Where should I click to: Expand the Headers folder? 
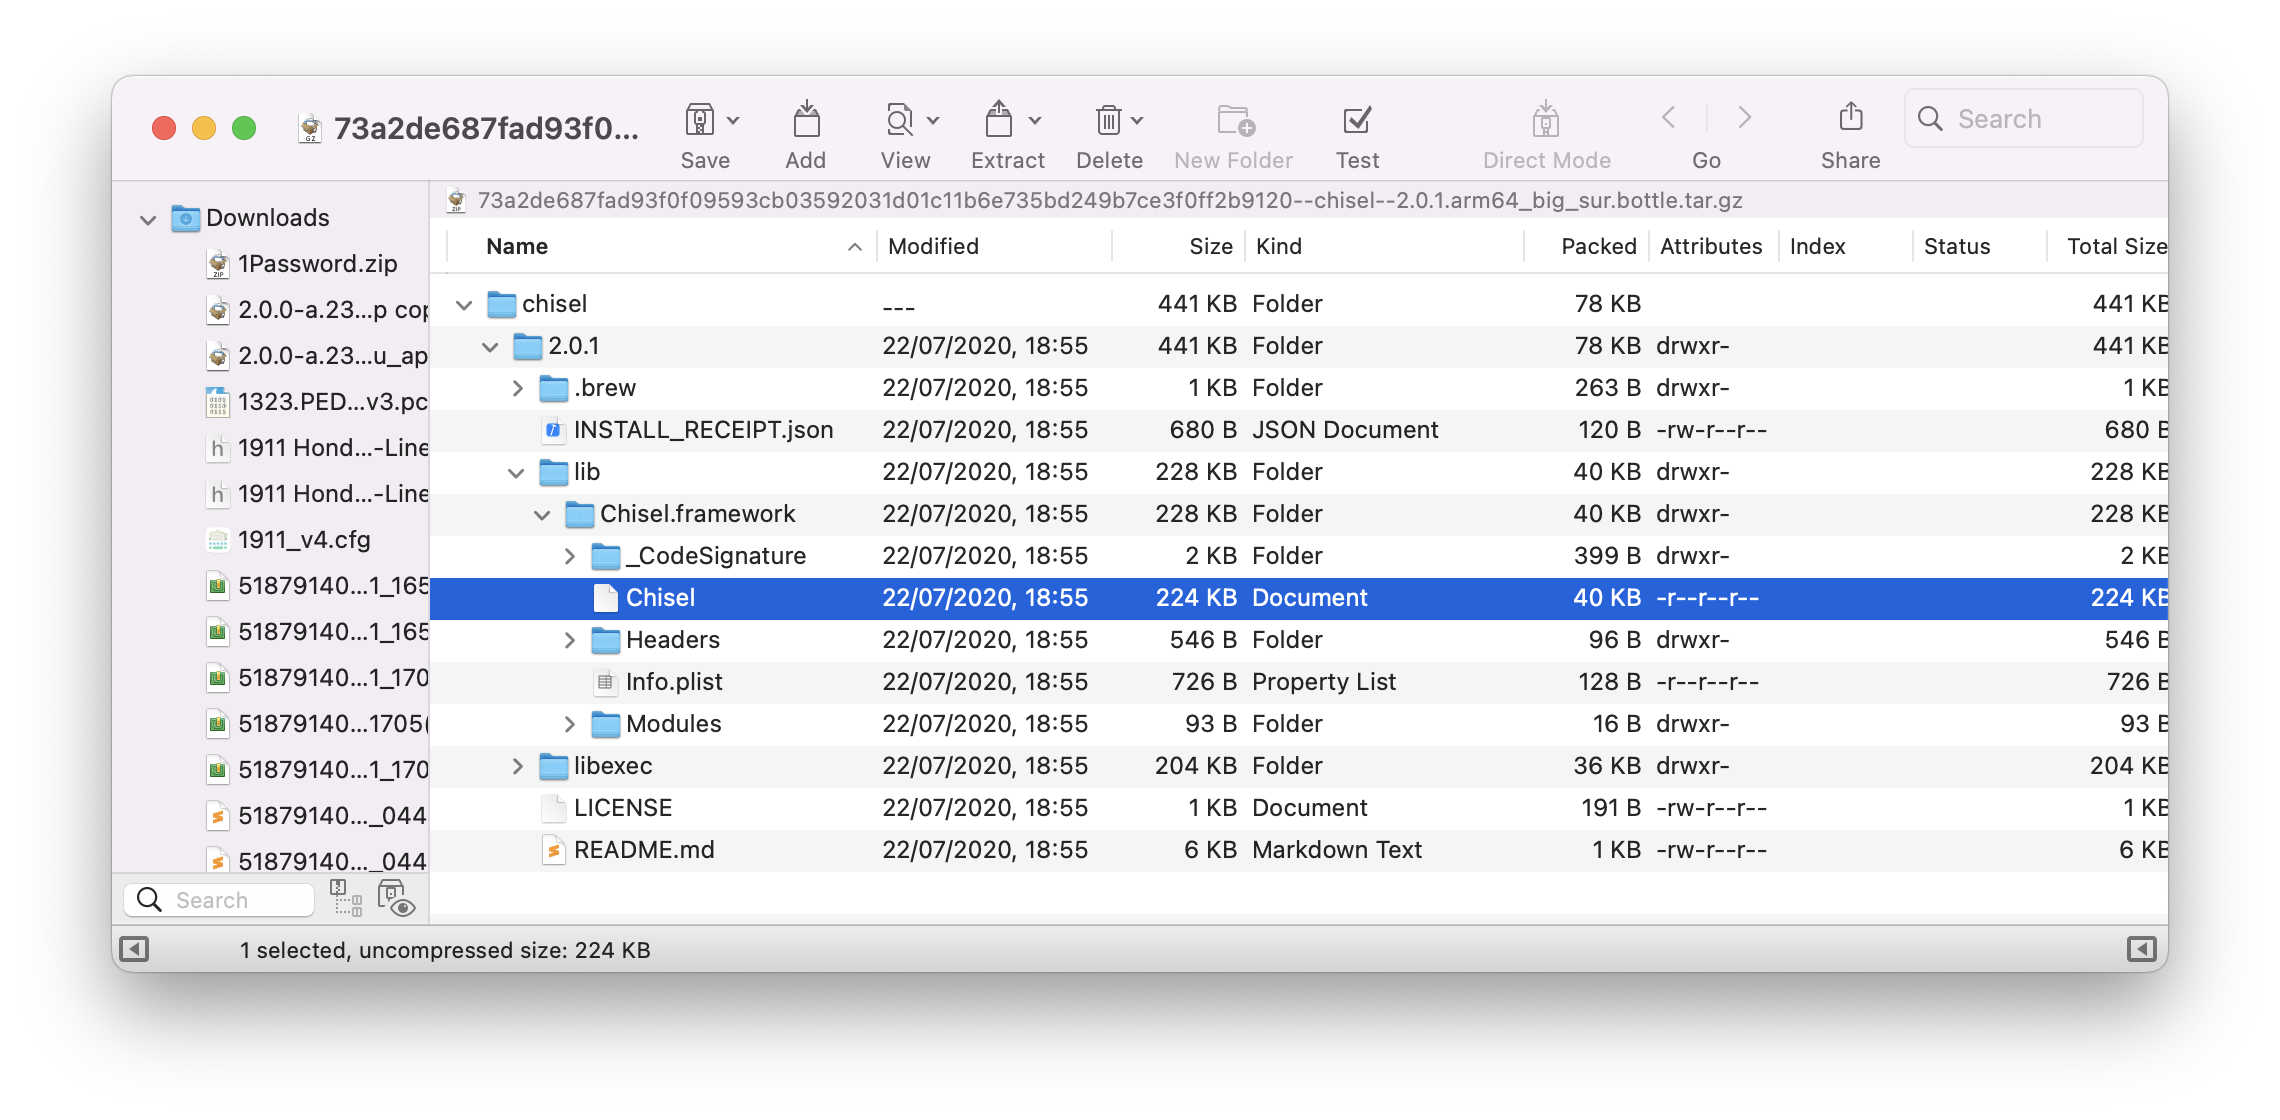569,640
